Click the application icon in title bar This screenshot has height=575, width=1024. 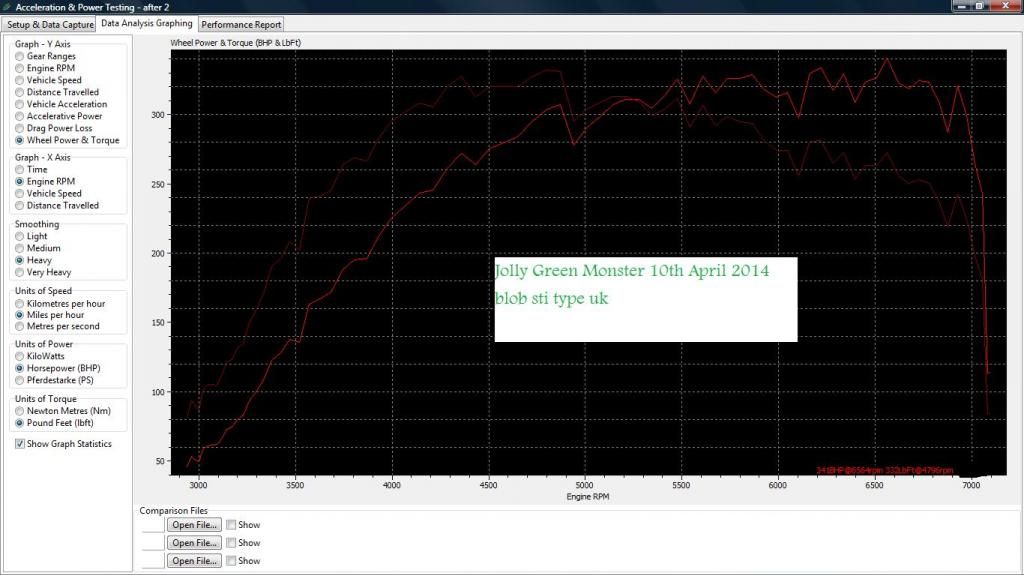click(8, 7)
